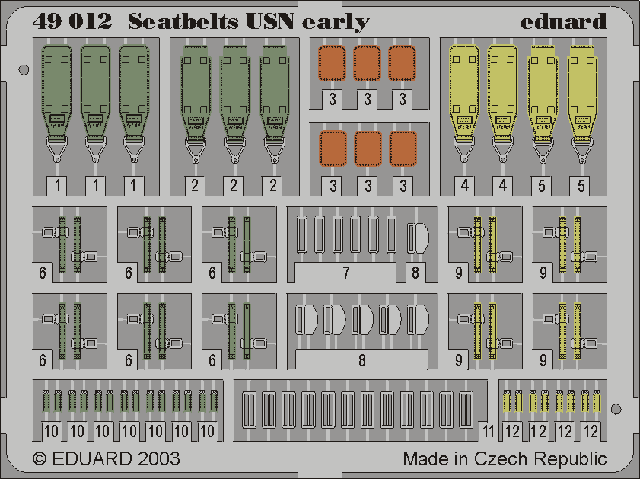This screenshot has width=640, height=479.
Task: Select the leftmost small green part 10
Action: pyautogui.click(x=50, y=403)
